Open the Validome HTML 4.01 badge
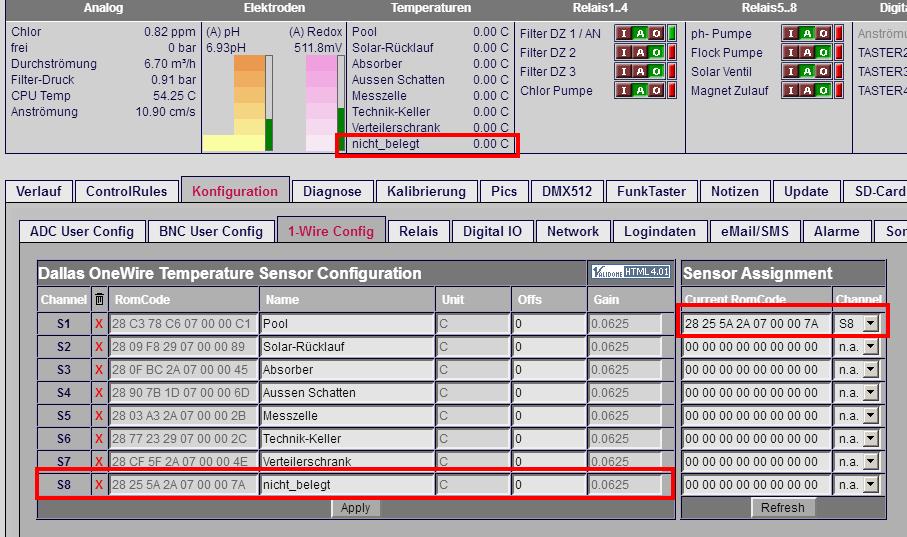Screen dimensions: 907x537 click(x=631, y=271)
